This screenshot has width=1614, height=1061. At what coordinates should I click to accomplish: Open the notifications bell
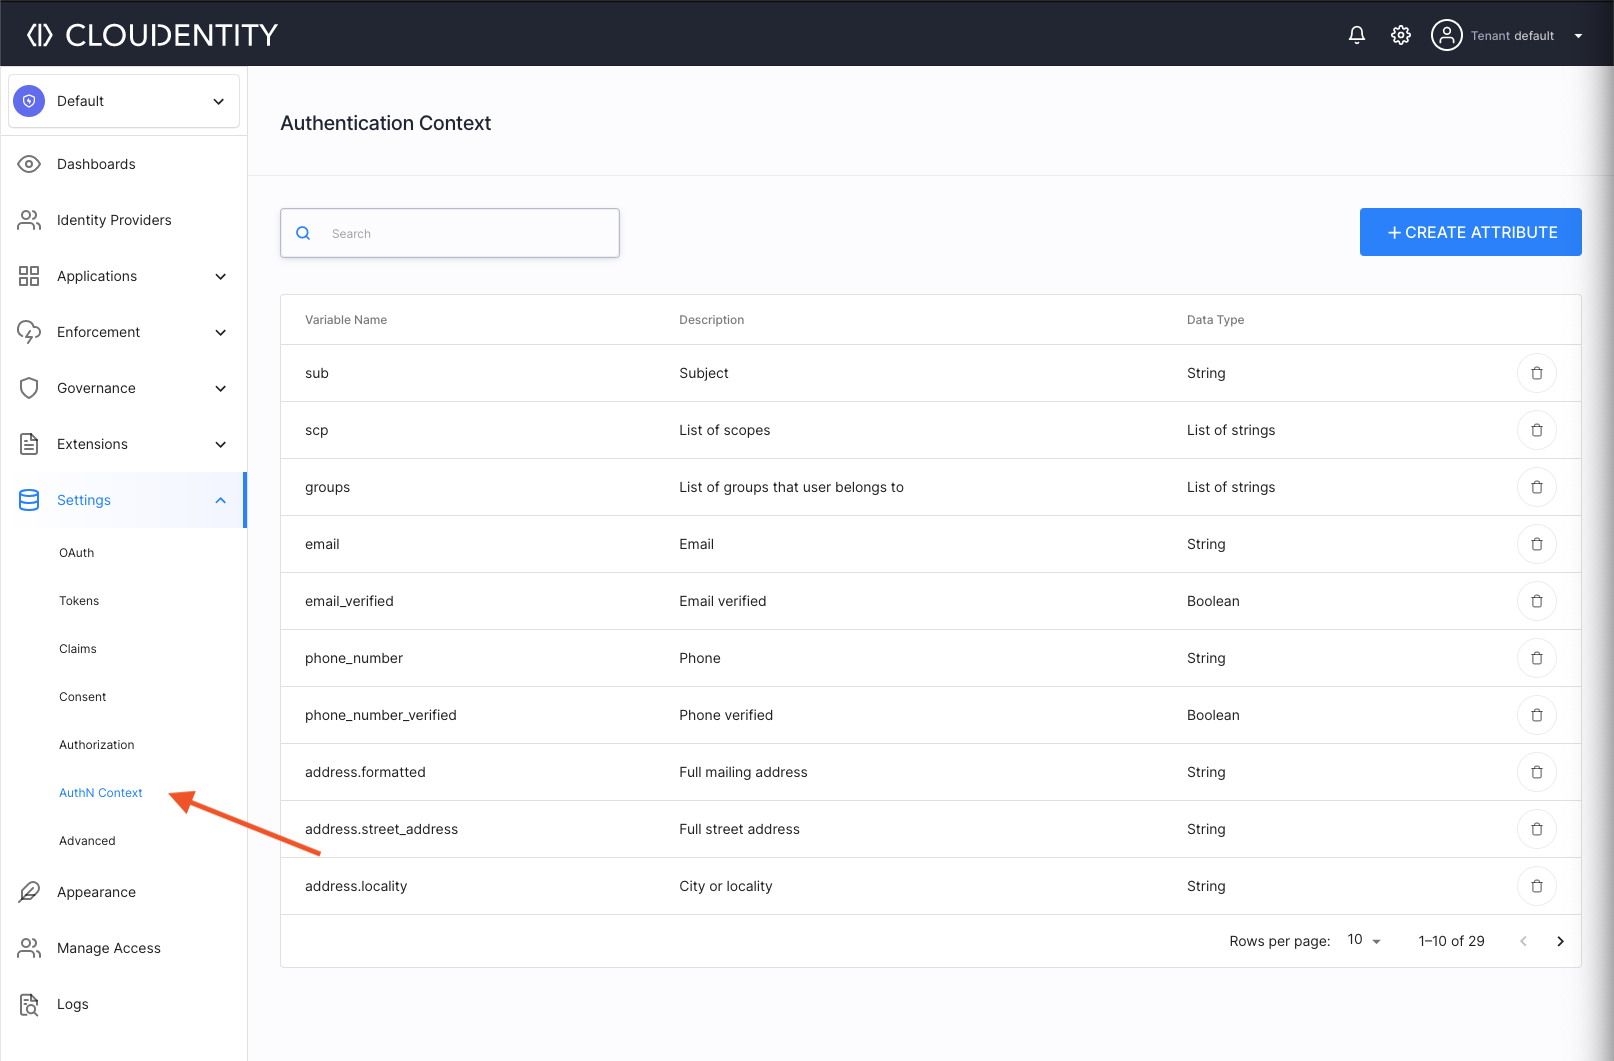tap(1357, 35)
